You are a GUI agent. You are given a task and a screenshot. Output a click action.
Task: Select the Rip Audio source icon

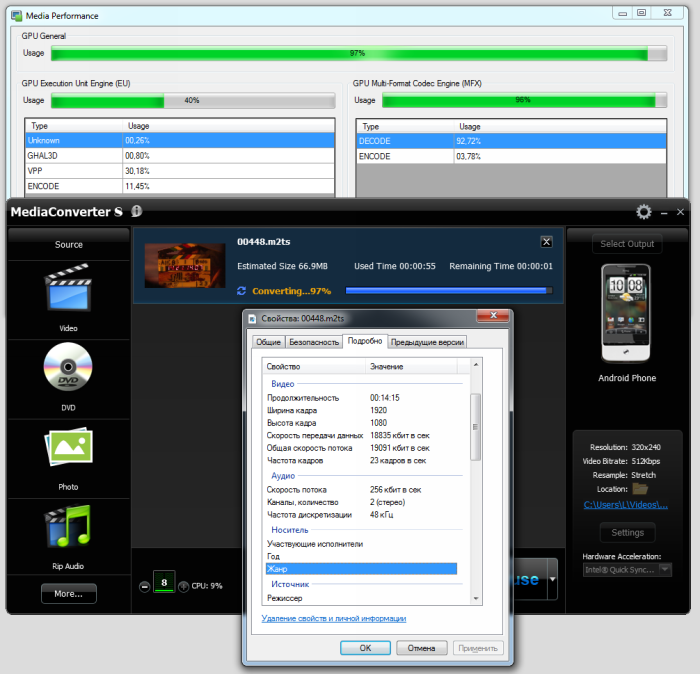click(68, 529)
